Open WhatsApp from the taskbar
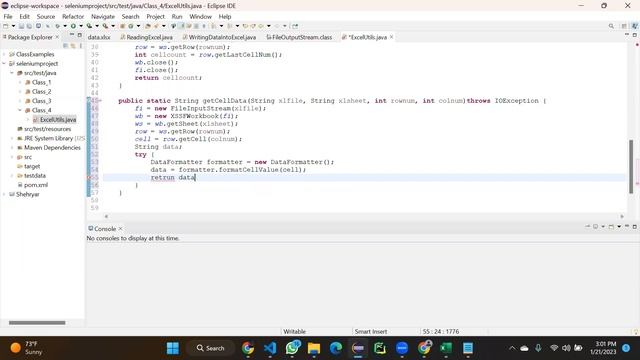The height and width of the screenshot is (360, 640). pyautogui.click(x=292, y=348)
